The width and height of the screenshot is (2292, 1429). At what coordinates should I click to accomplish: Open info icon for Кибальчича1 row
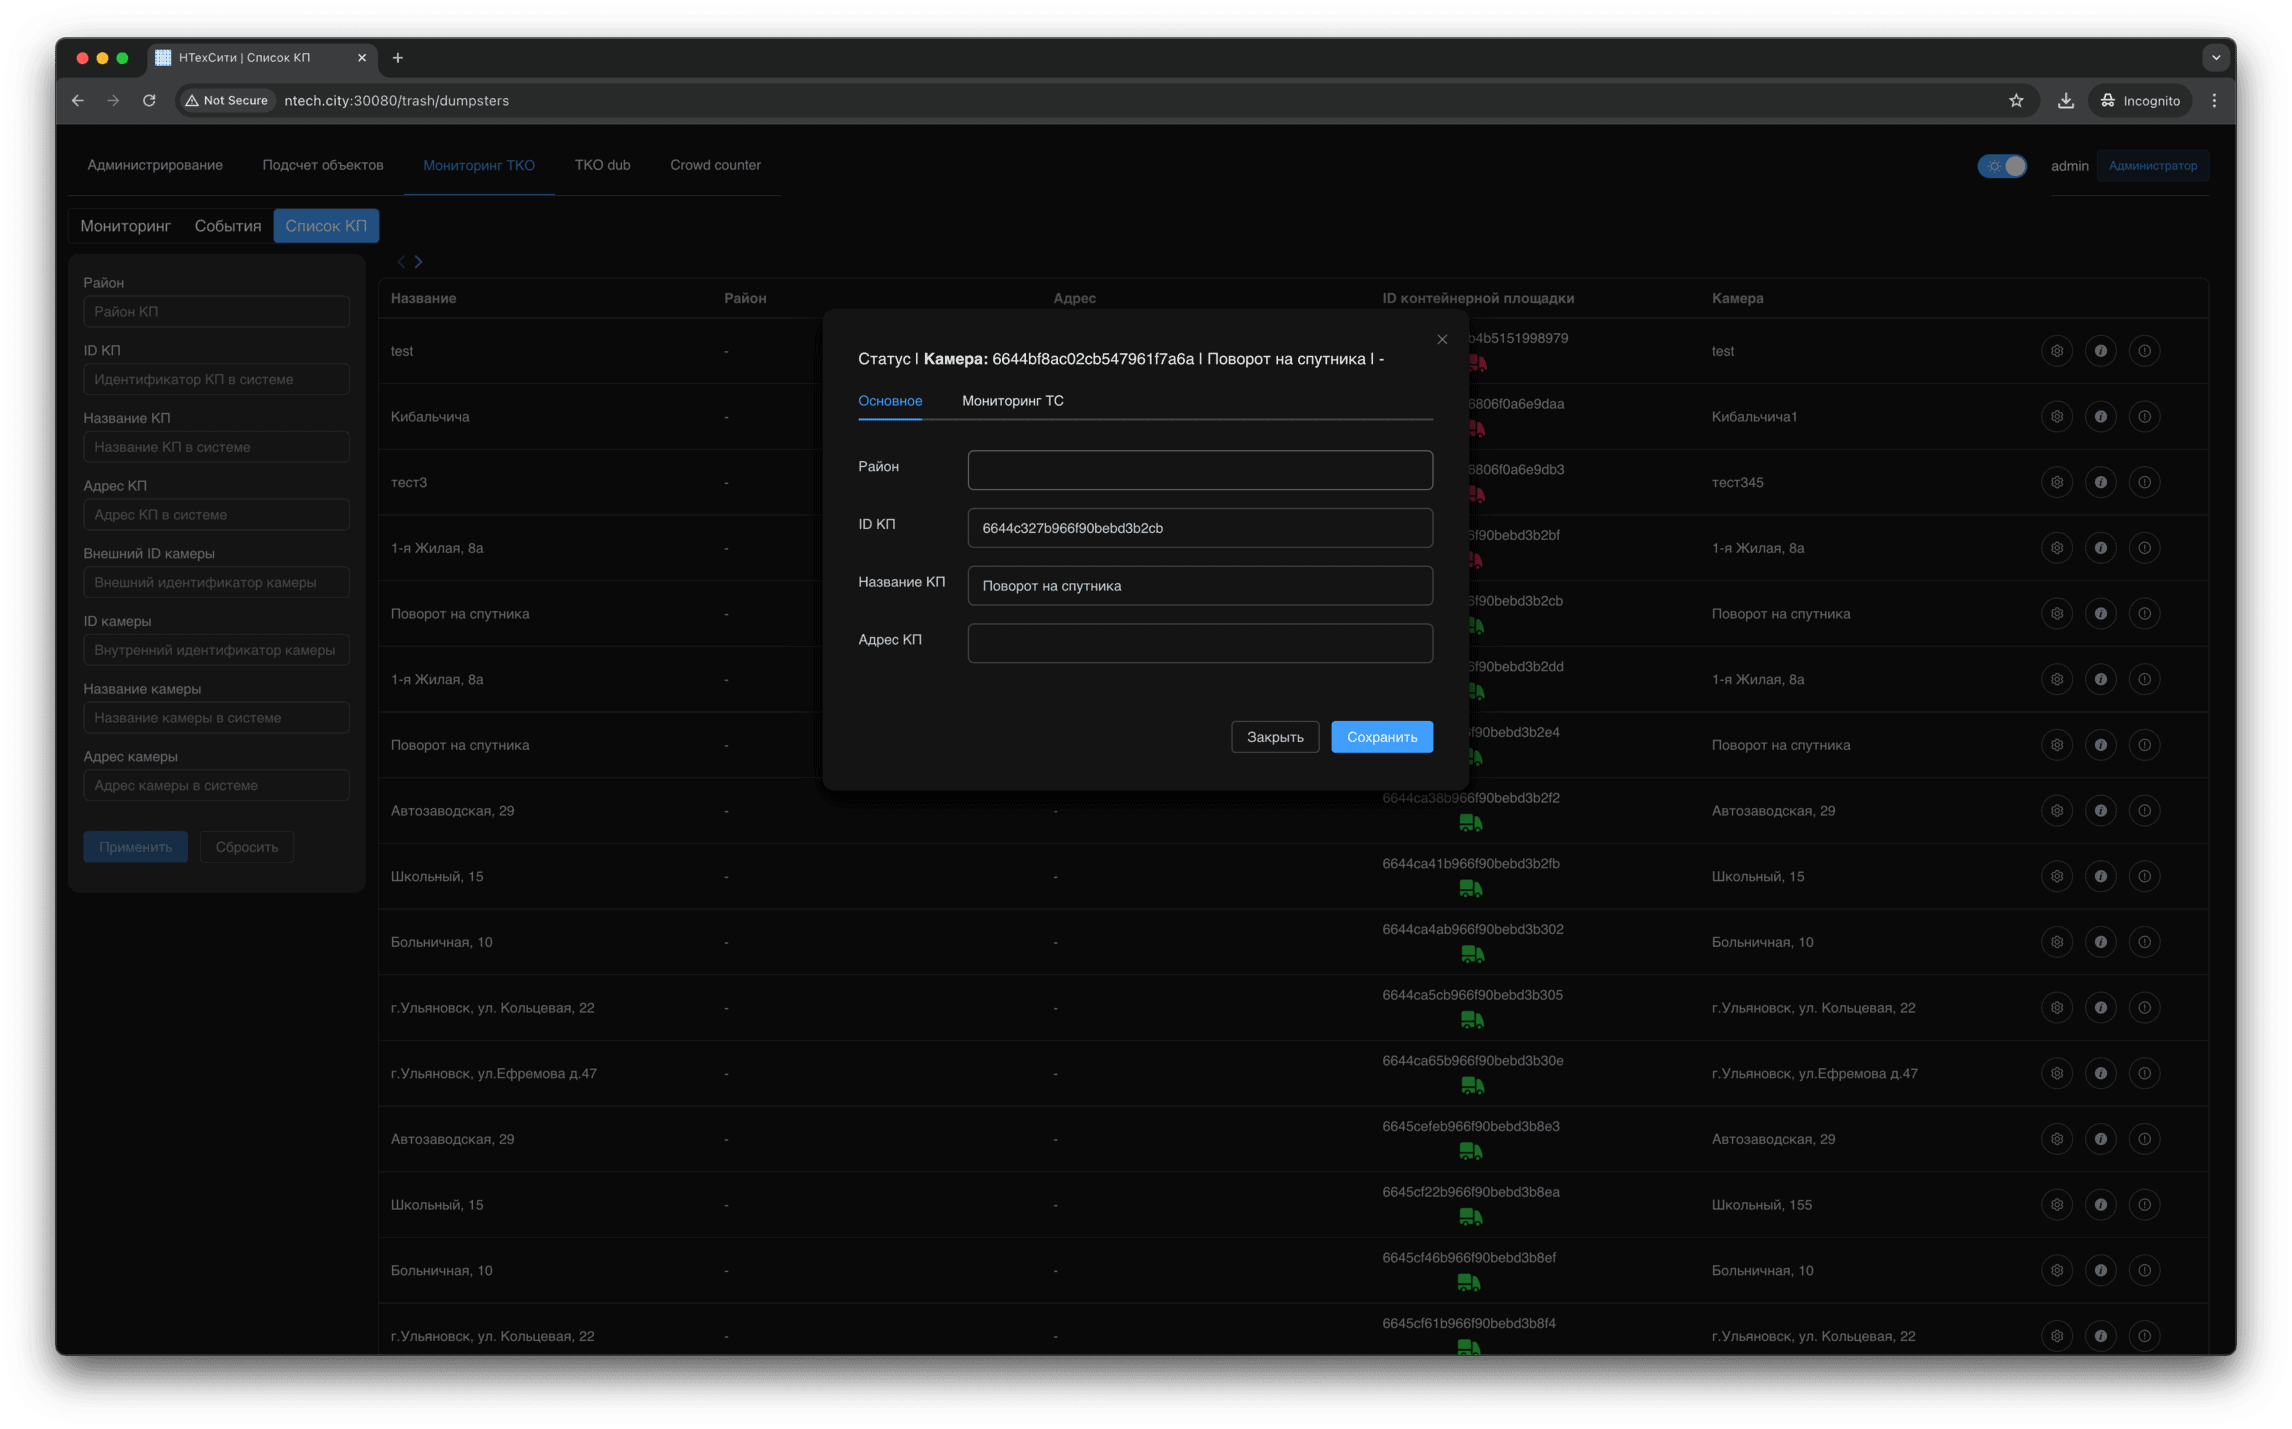[x=2100, y=417]
